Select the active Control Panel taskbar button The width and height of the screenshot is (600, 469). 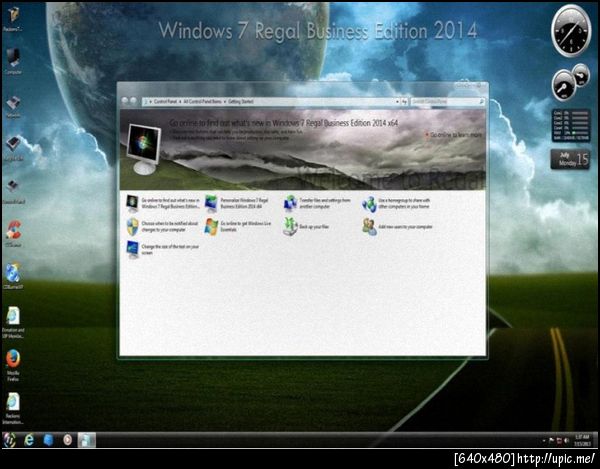(x=87, y=440)
